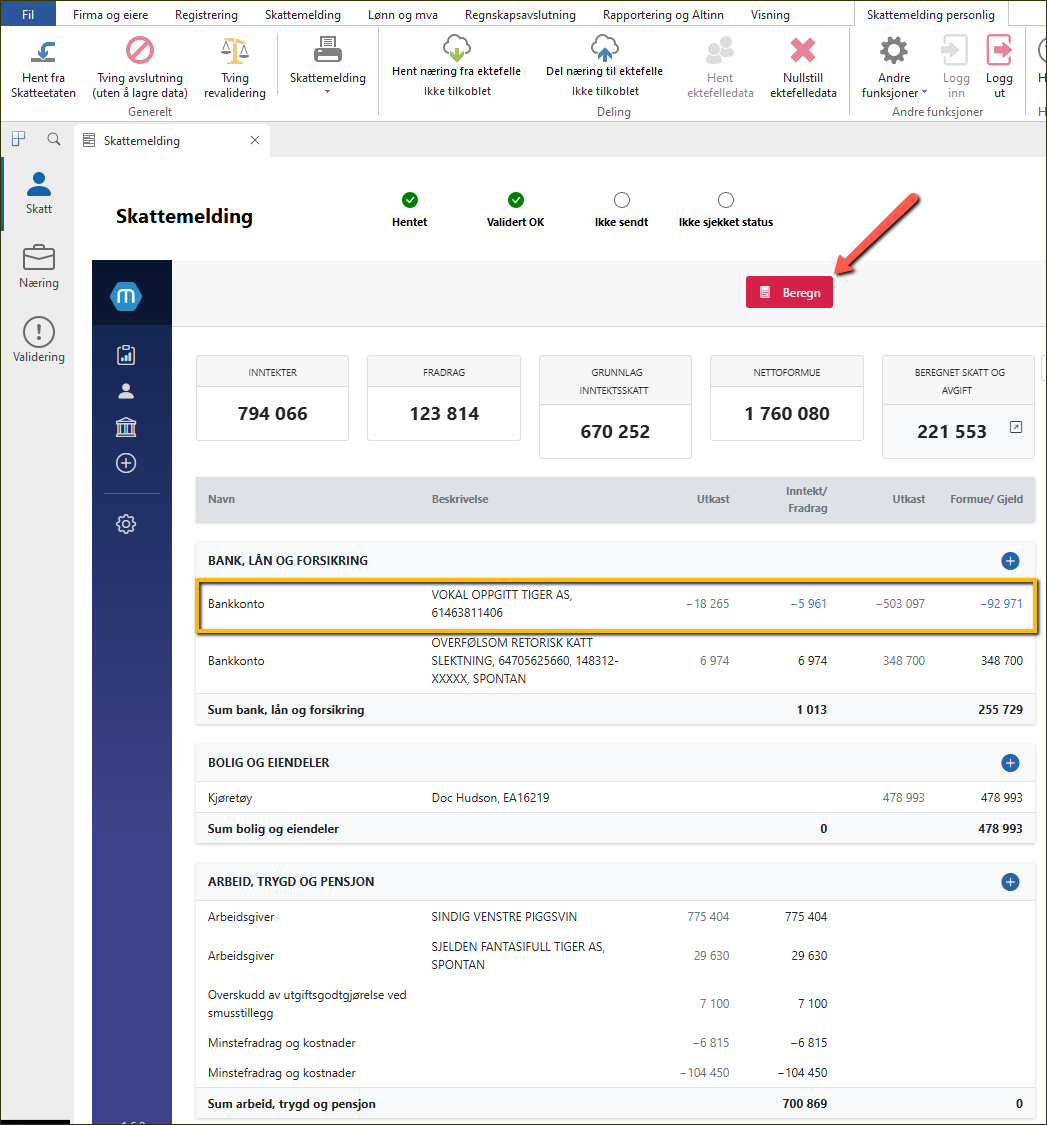This screenshot has width=1047, height=1125.
Task: Click Minstefradrag value −6 815
Action: (808, 1042)
